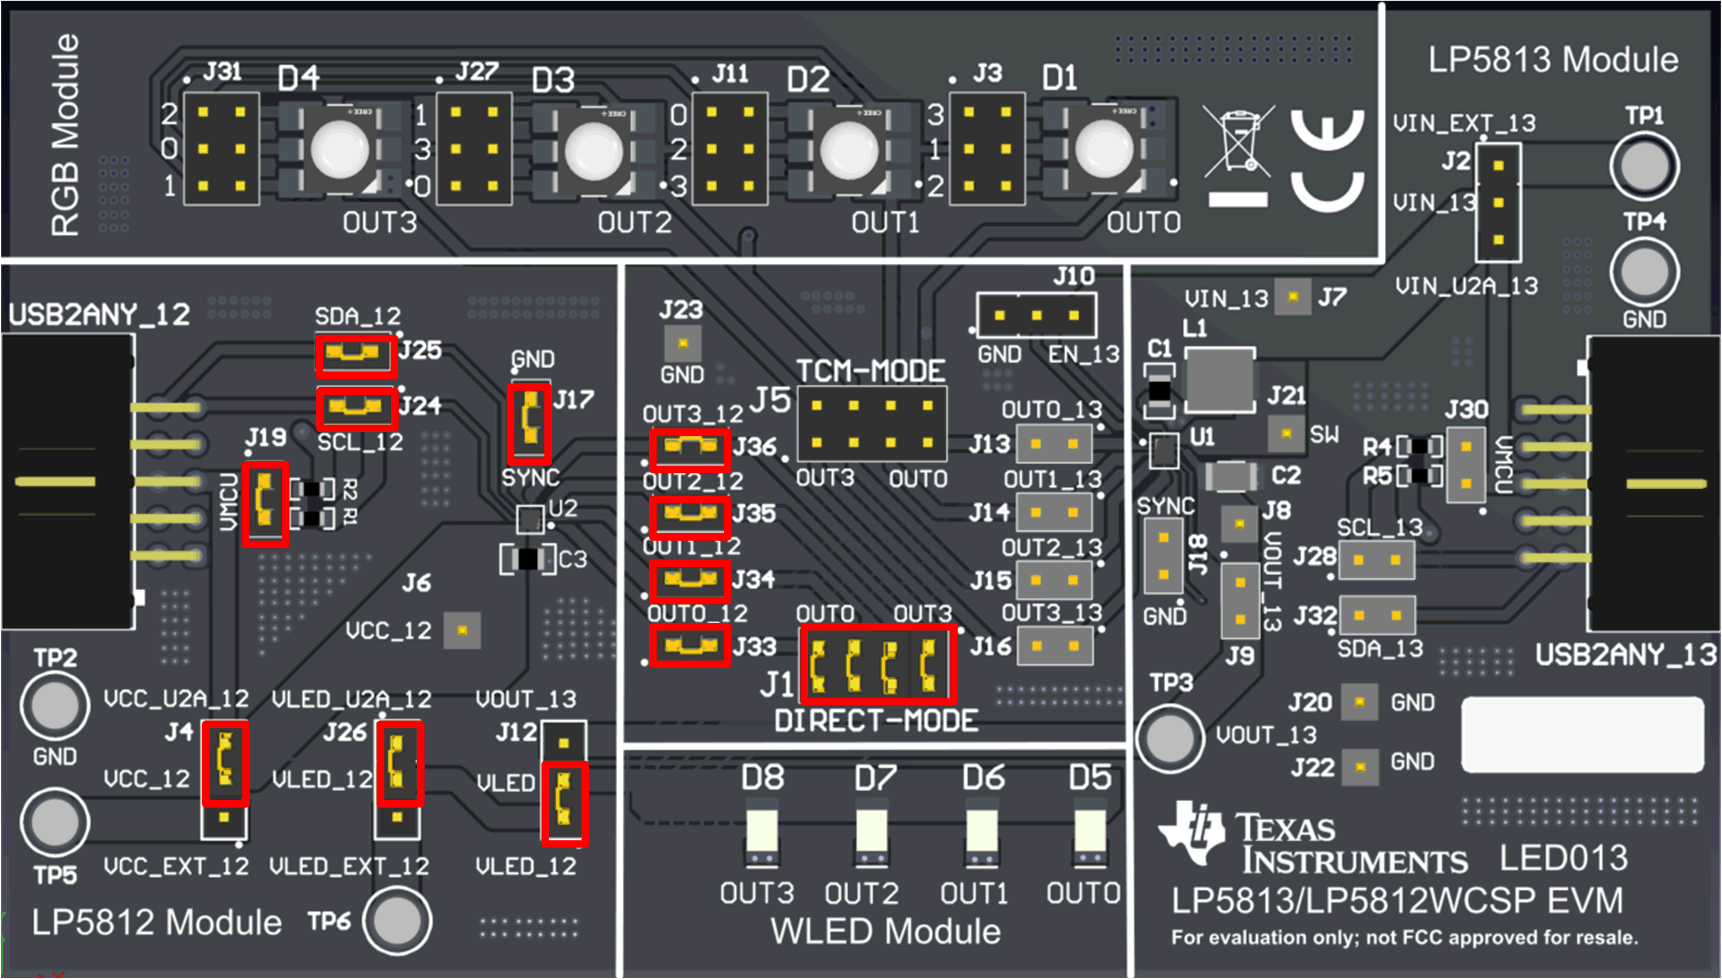Click the 'LP5813 Module' label

(1553, 60)
